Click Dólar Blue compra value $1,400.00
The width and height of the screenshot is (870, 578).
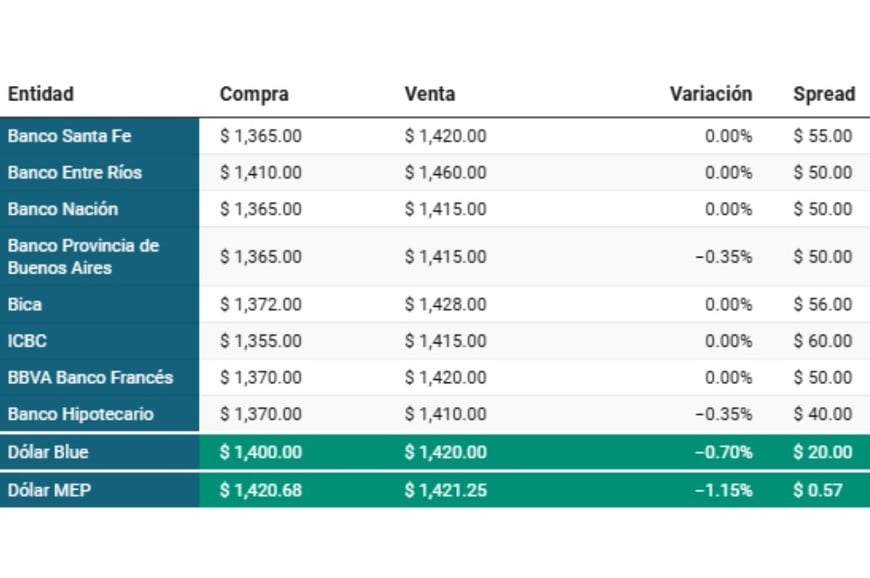coord(260,452)
